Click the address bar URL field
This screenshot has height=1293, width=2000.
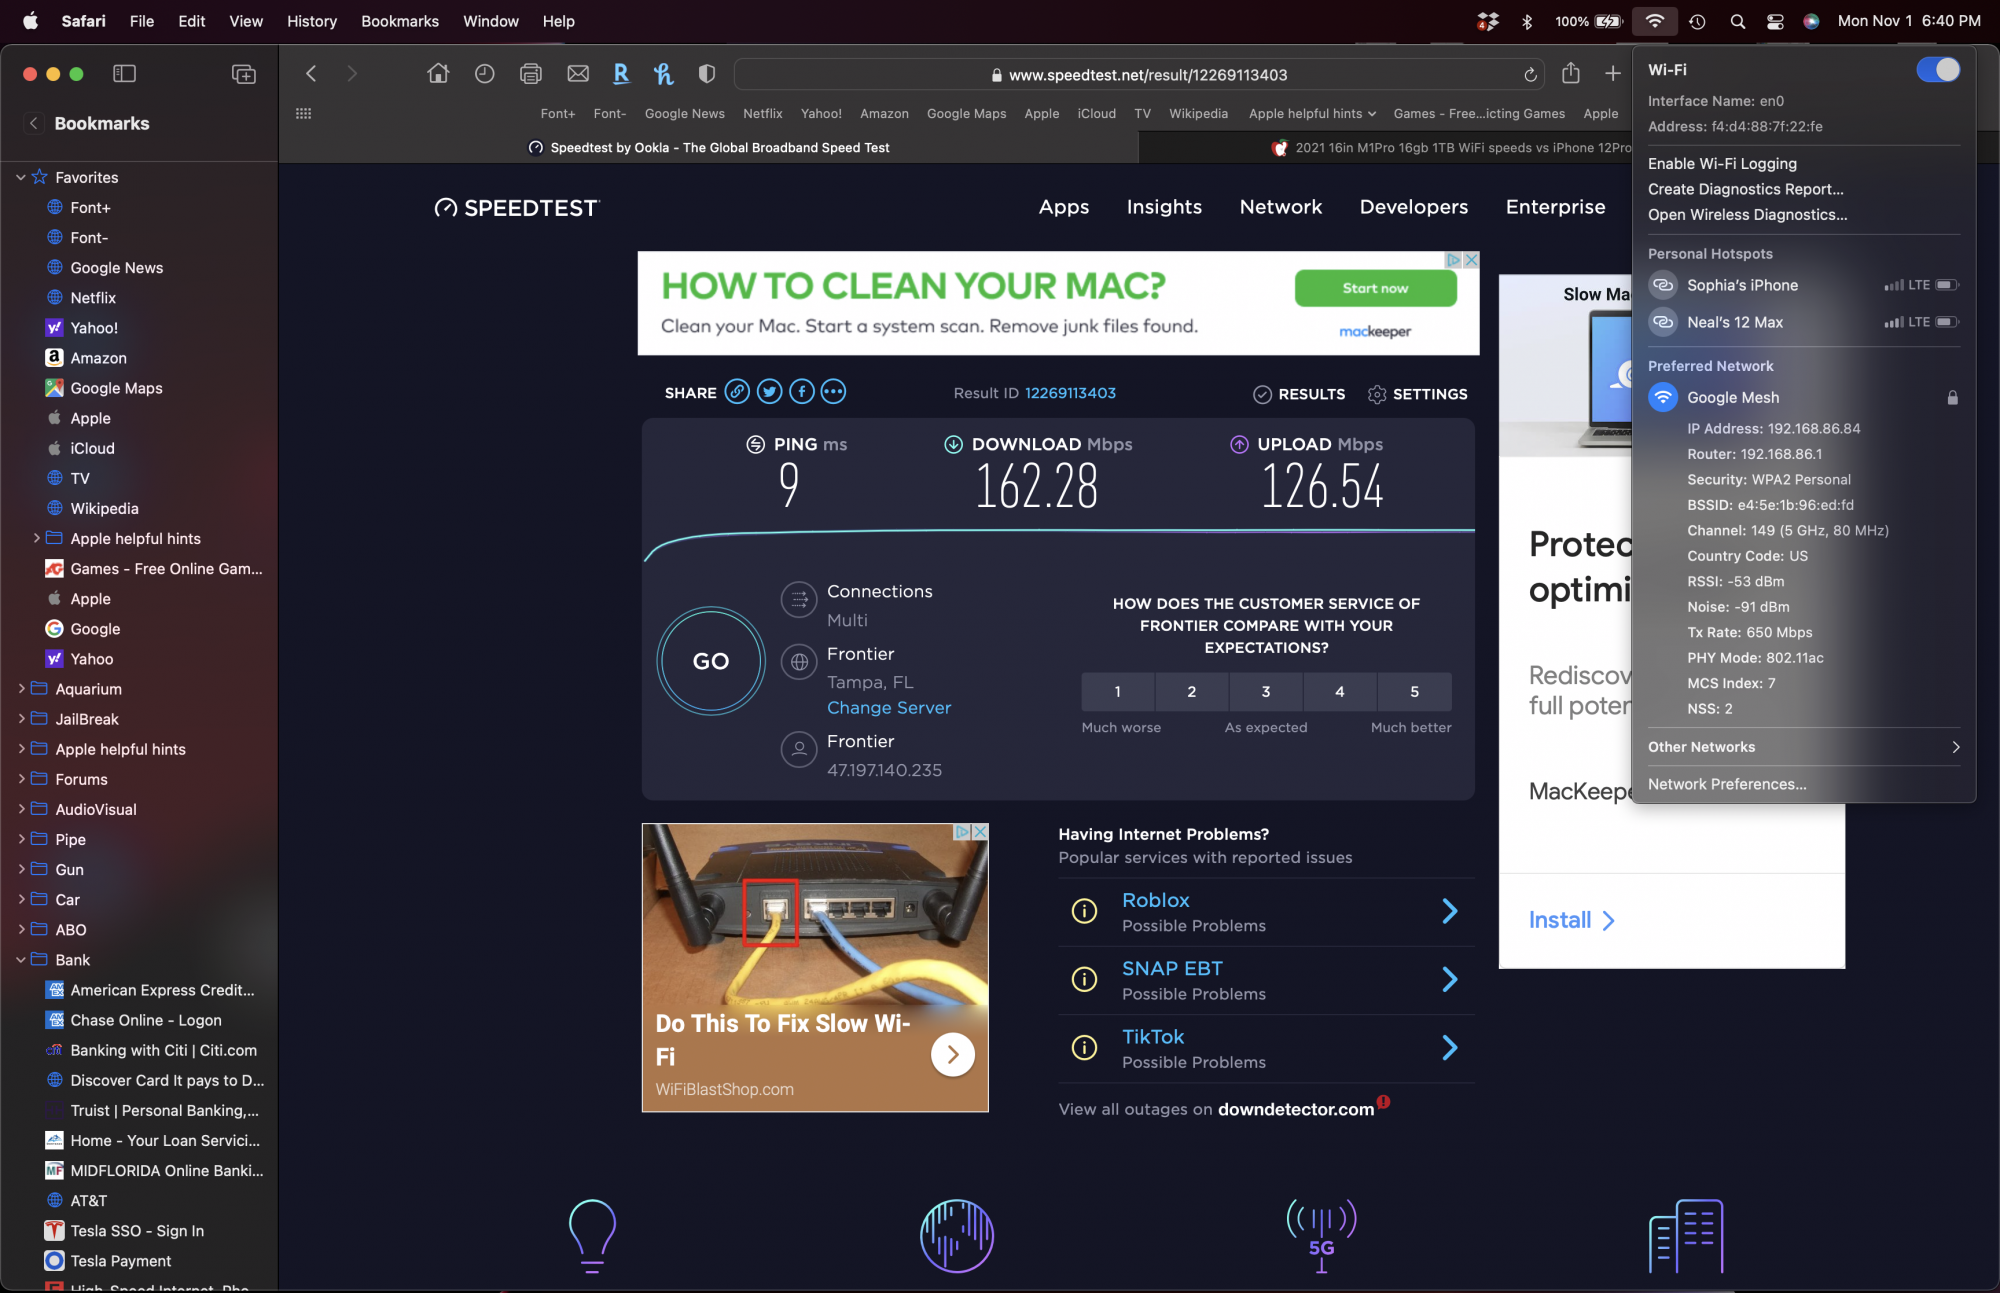click(x=1140, y=75)
